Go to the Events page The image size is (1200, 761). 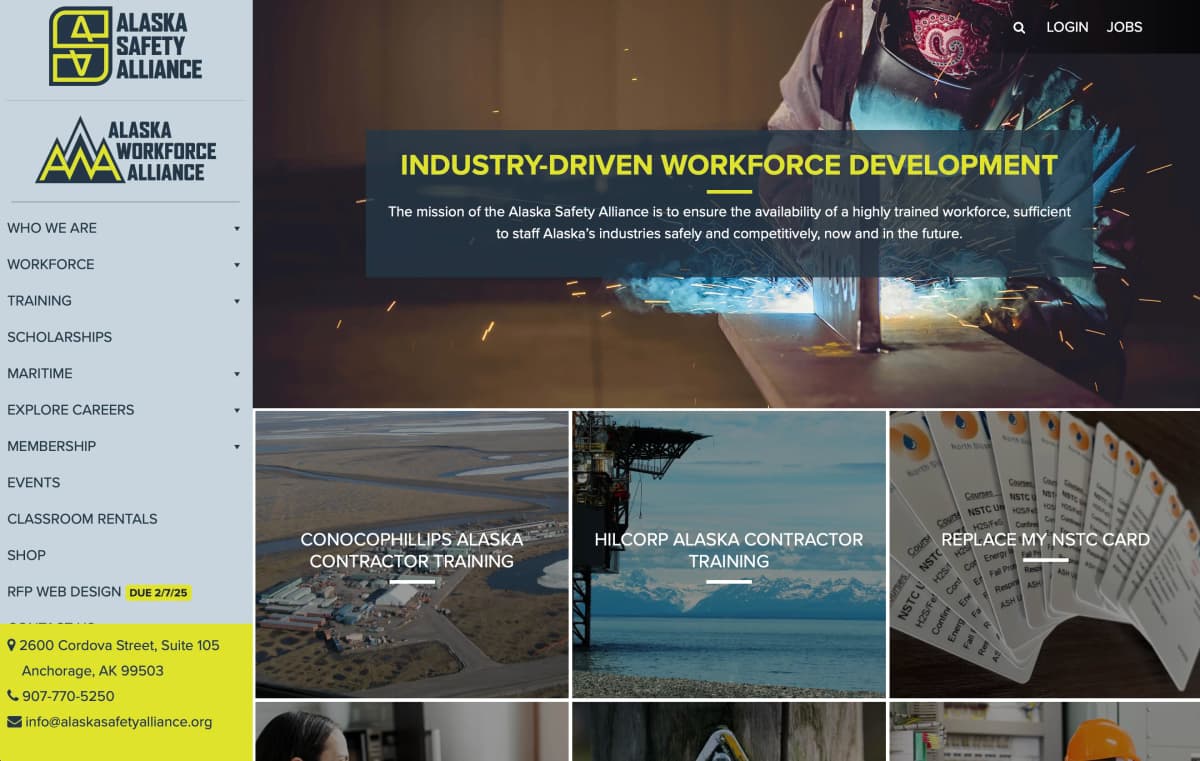click(x=34, y=482)
